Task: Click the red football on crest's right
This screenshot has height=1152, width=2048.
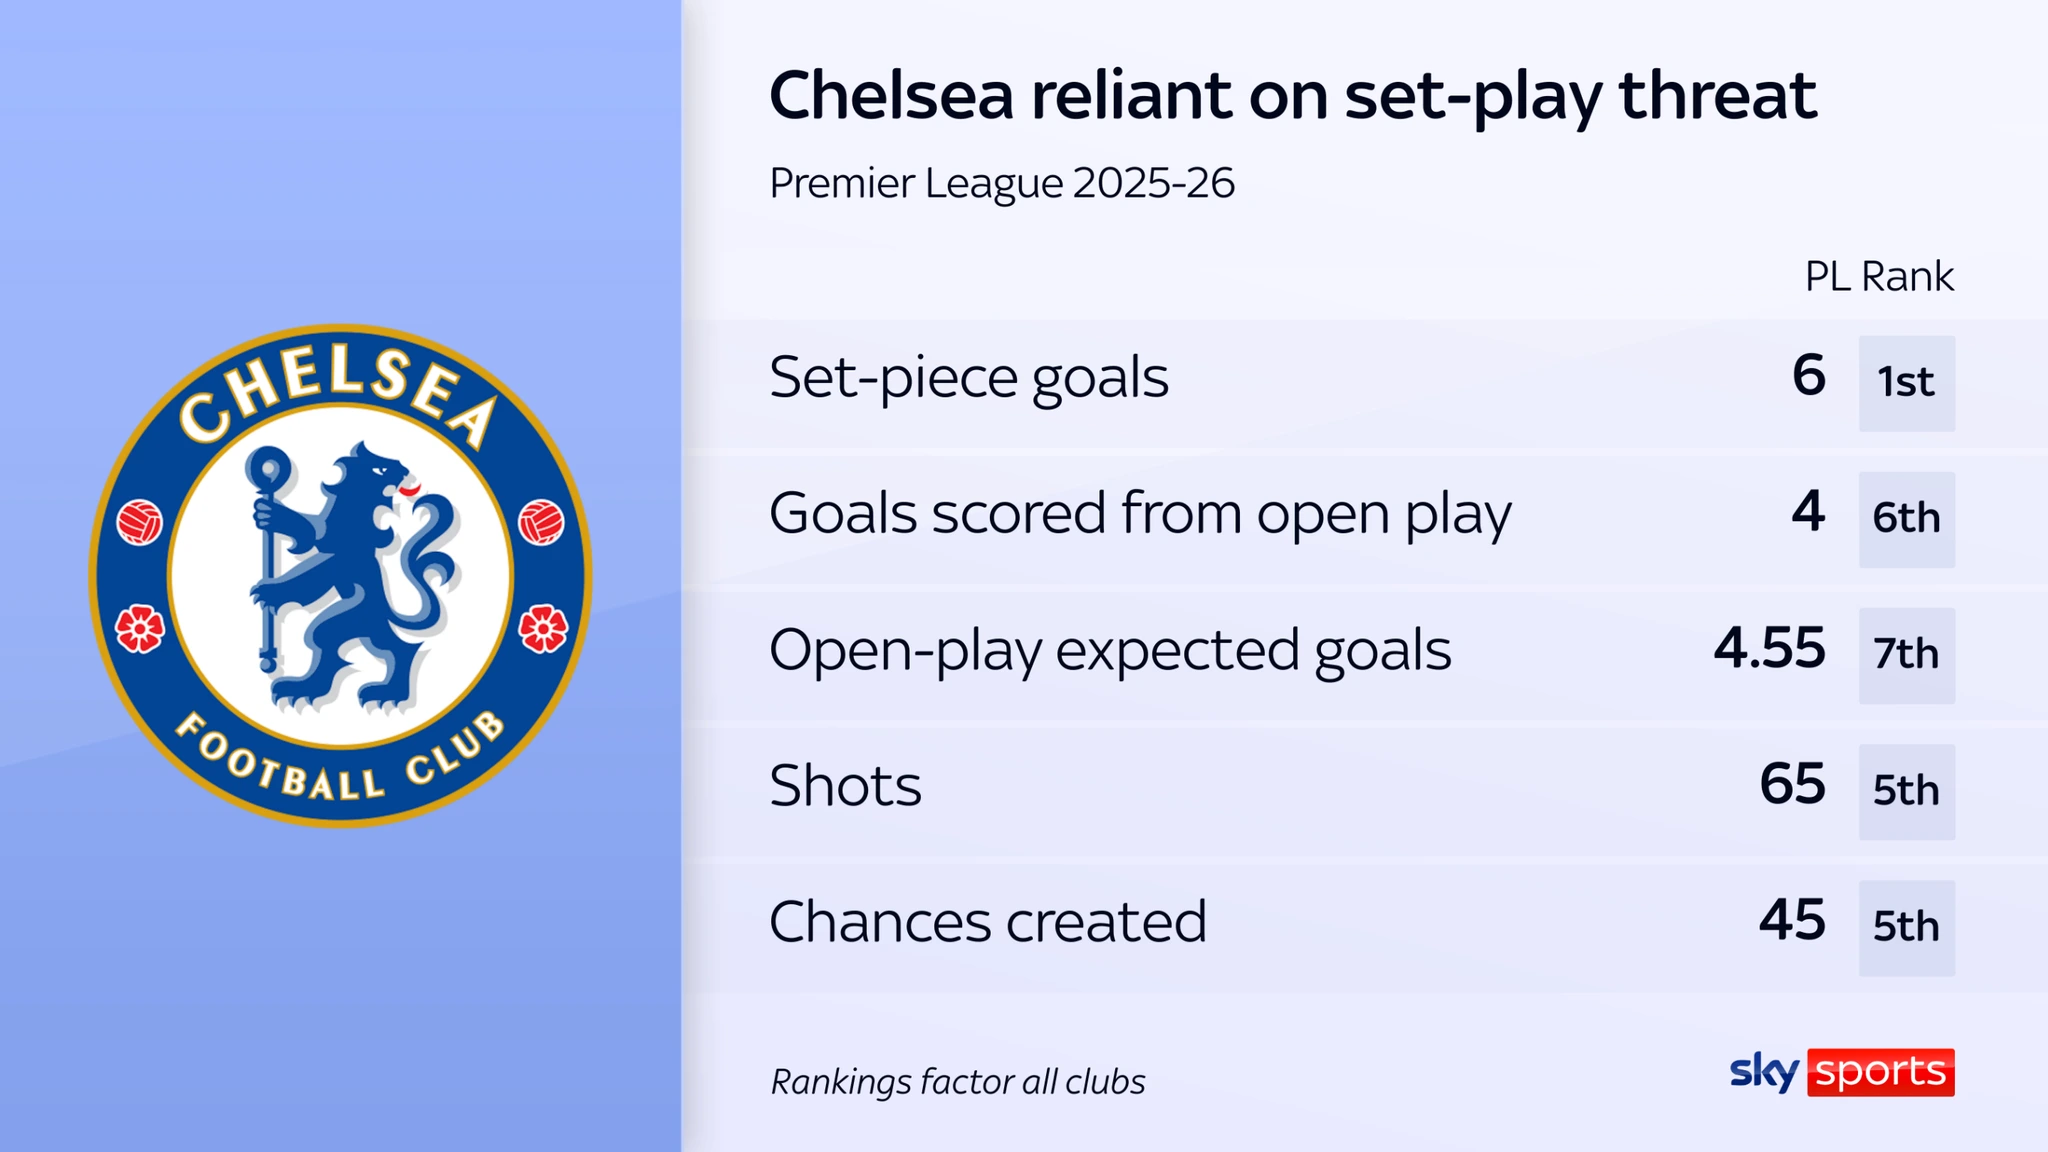Action: pyautogui.click(x=541, y=522)
